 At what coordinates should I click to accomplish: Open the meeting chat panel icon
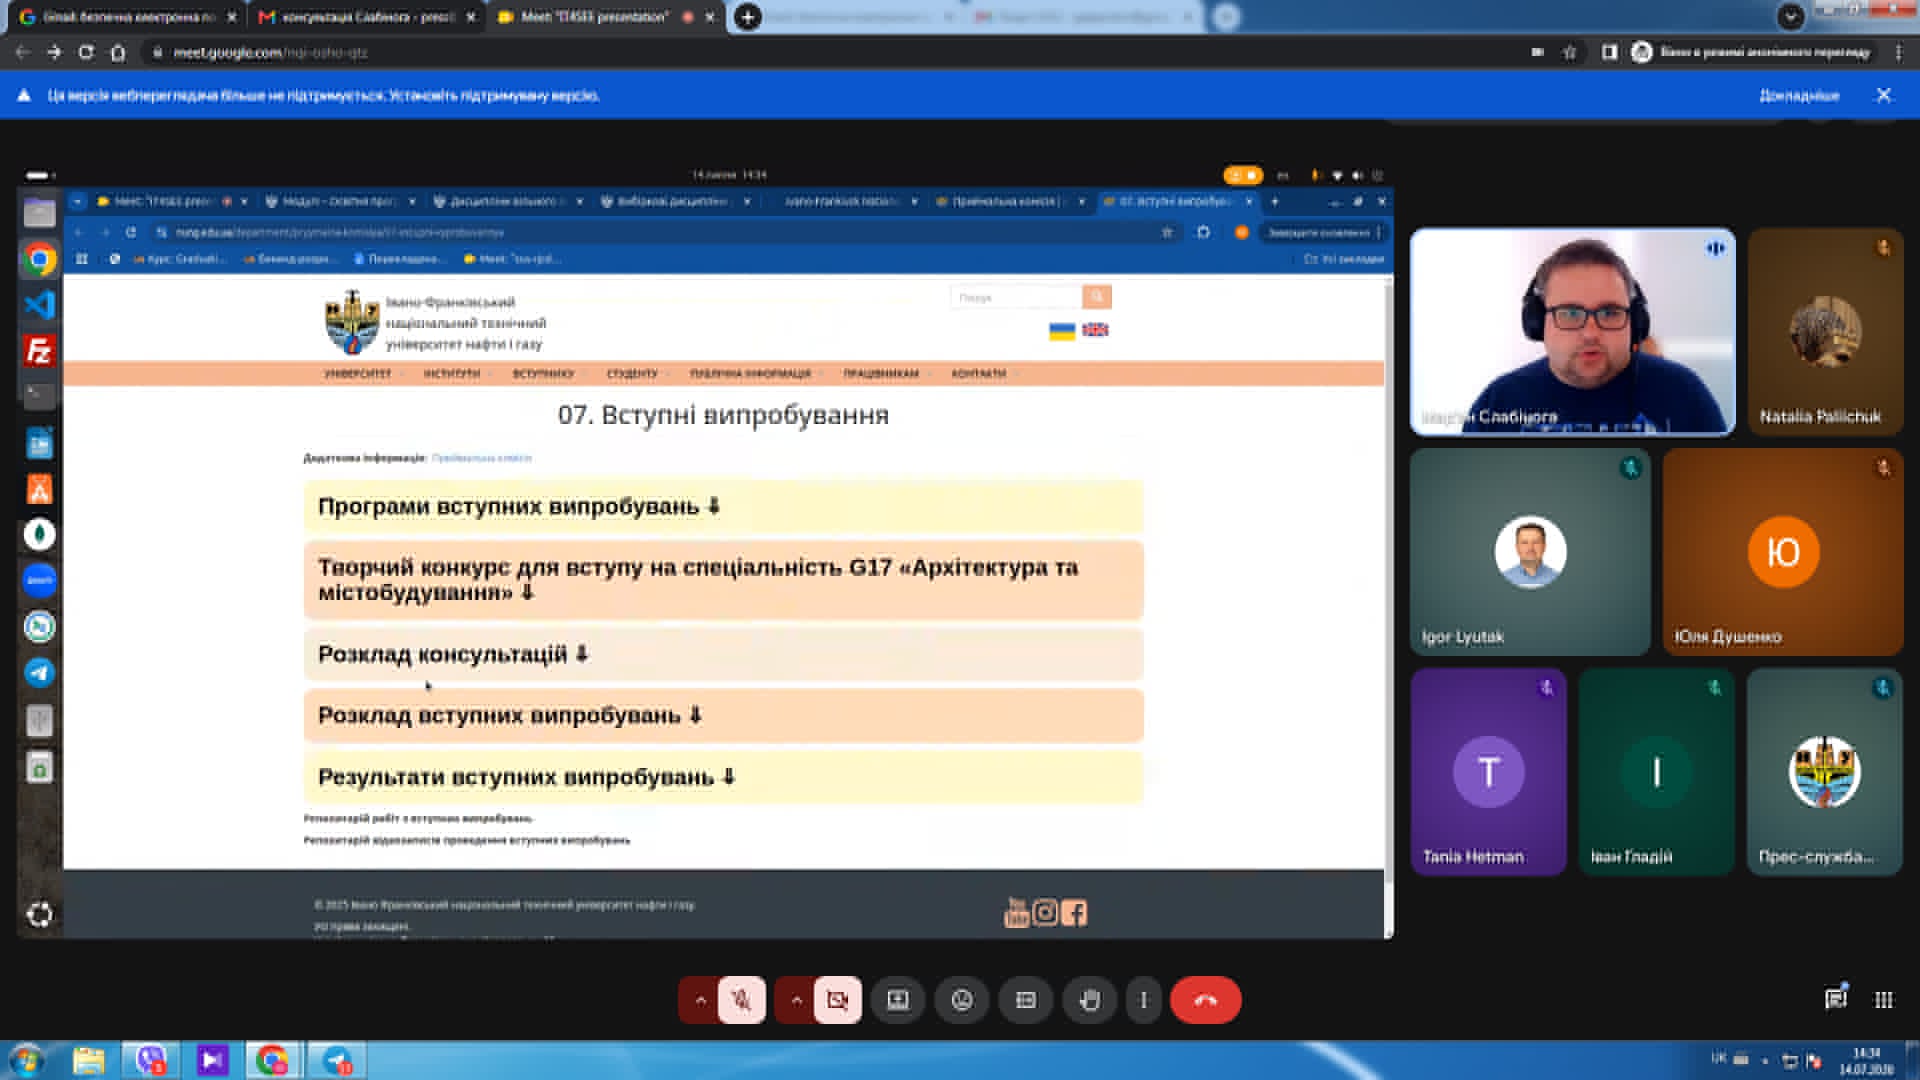pos(1835,999)
